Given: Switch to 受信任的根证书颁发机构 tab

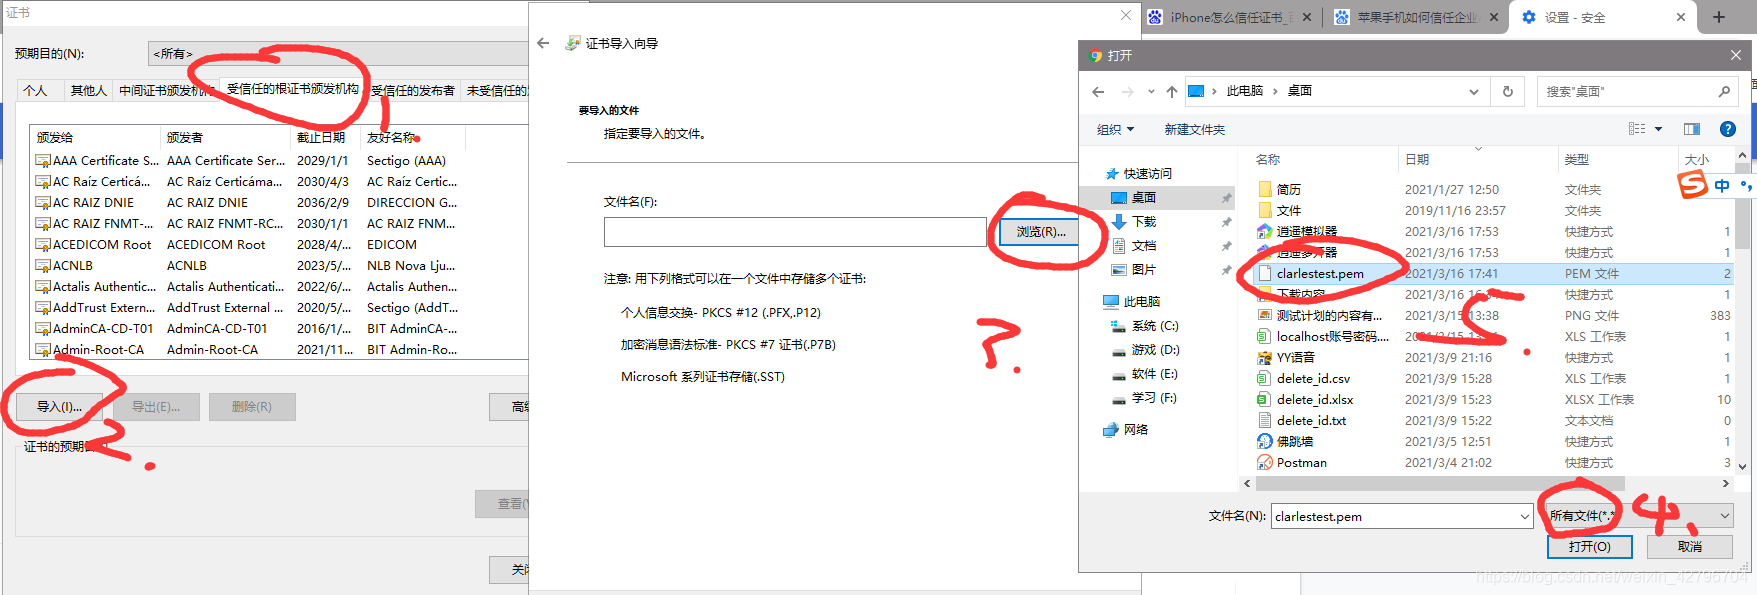Looking at the screenshot, I should [x=292, y=89].
